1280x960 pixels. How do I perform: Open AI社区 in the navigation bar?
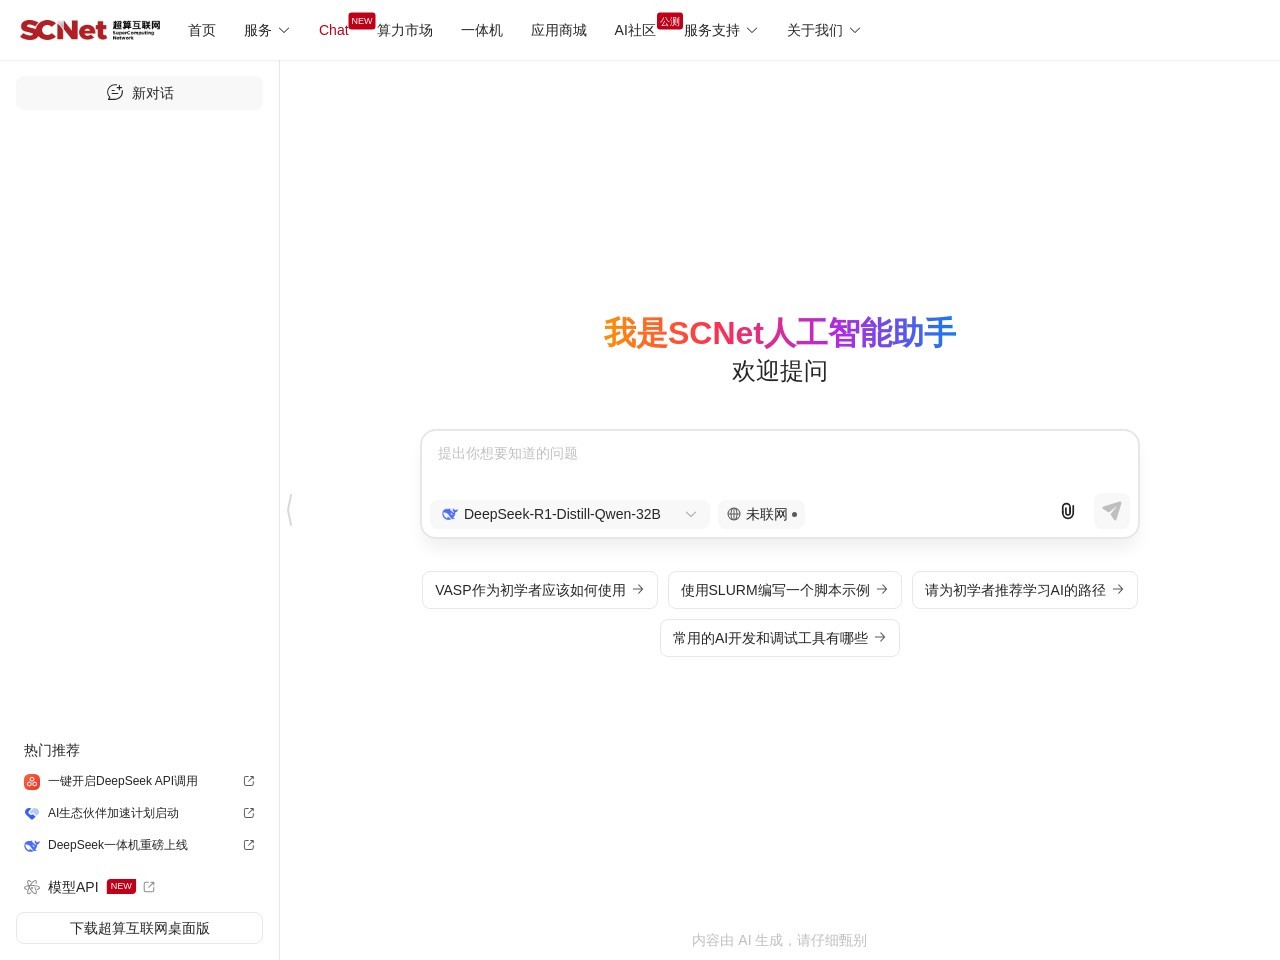(635, 30)
